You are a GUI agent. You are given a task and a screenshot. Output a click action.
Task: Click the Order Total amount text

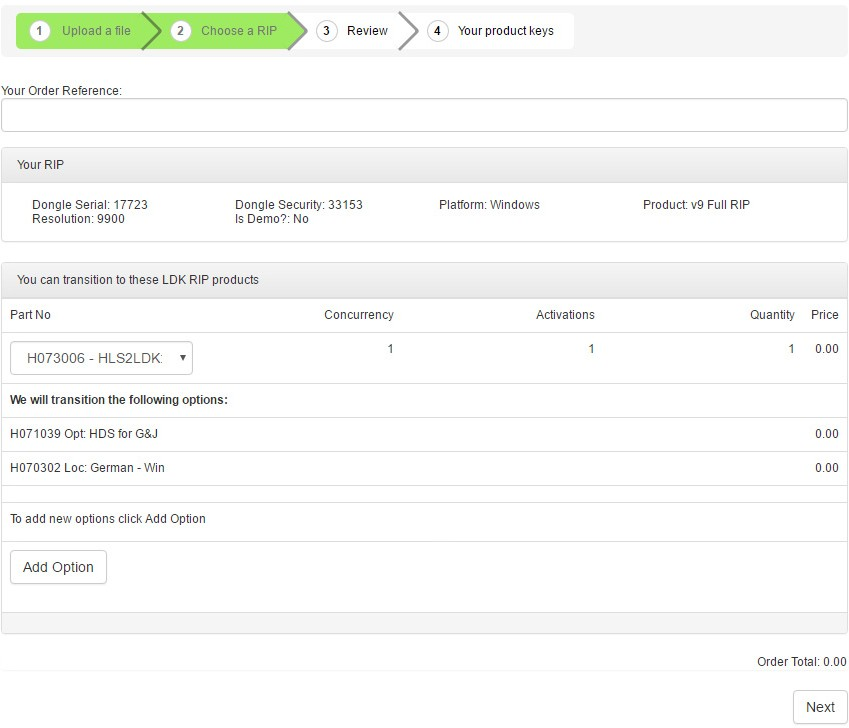click(x=801, y=662)
